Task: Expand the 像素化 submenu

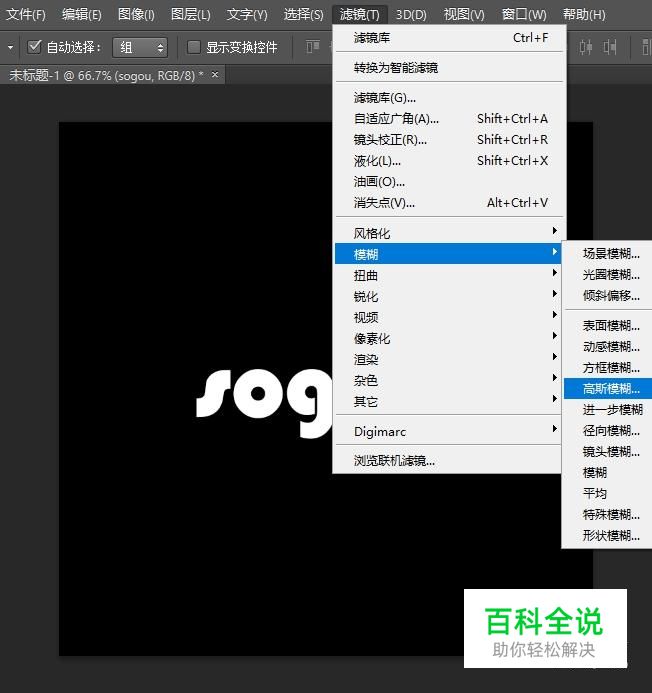Action: click(x=448, y=338)
